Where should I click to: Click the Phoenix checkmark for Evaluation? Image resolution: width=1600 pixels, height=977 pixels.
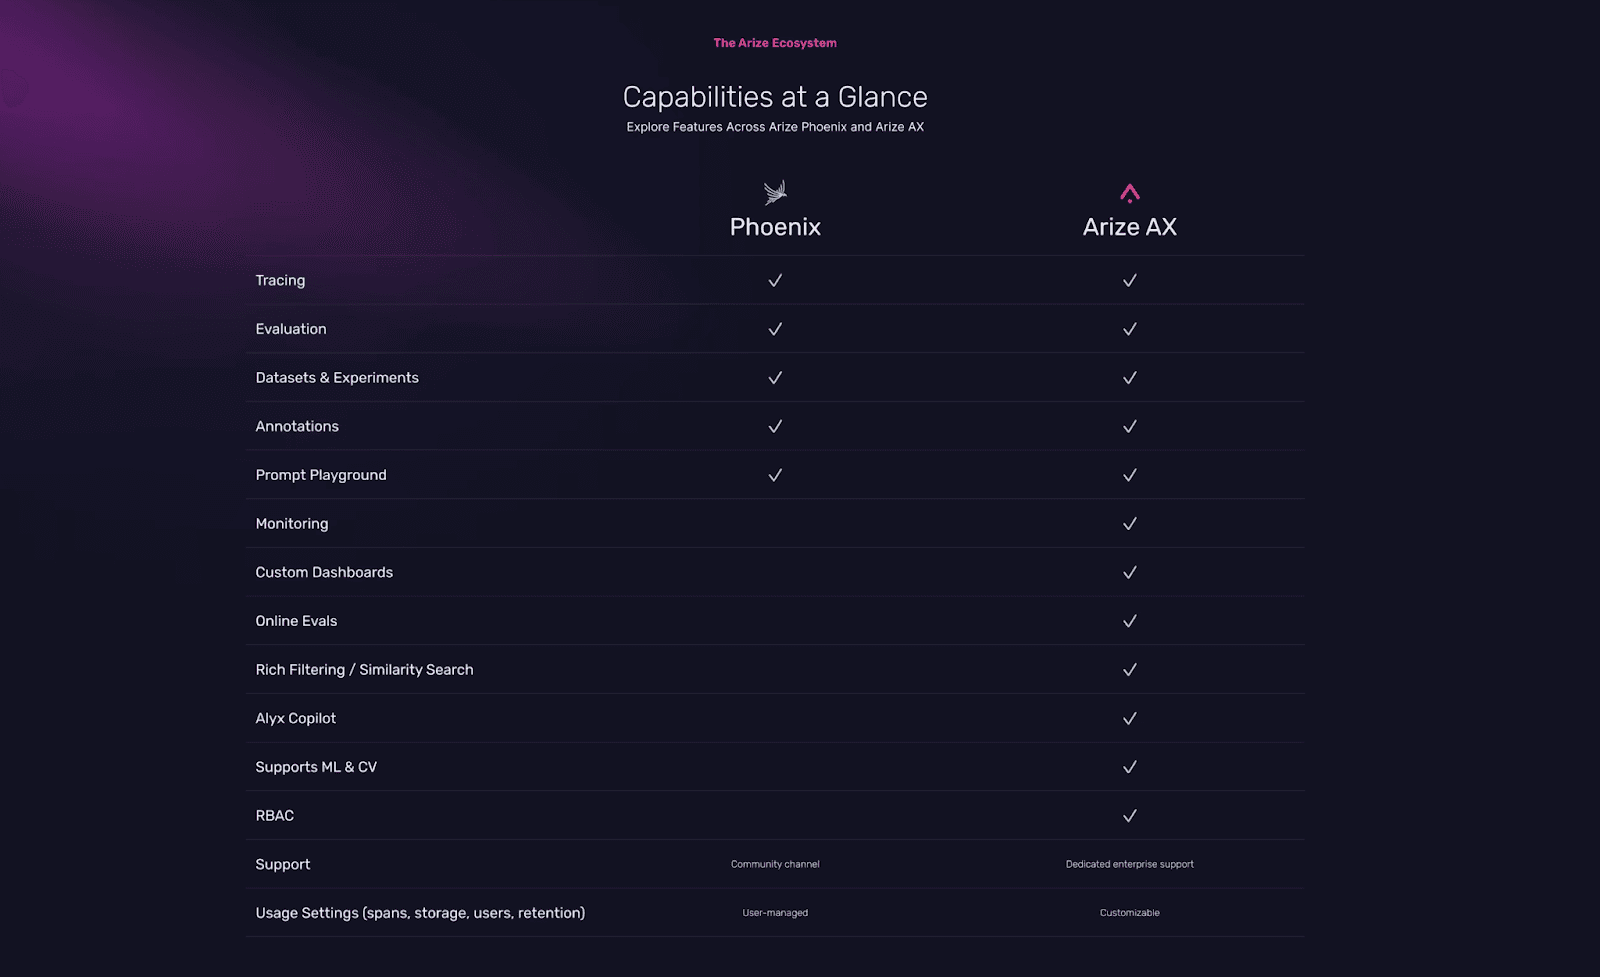coord(775,329)
